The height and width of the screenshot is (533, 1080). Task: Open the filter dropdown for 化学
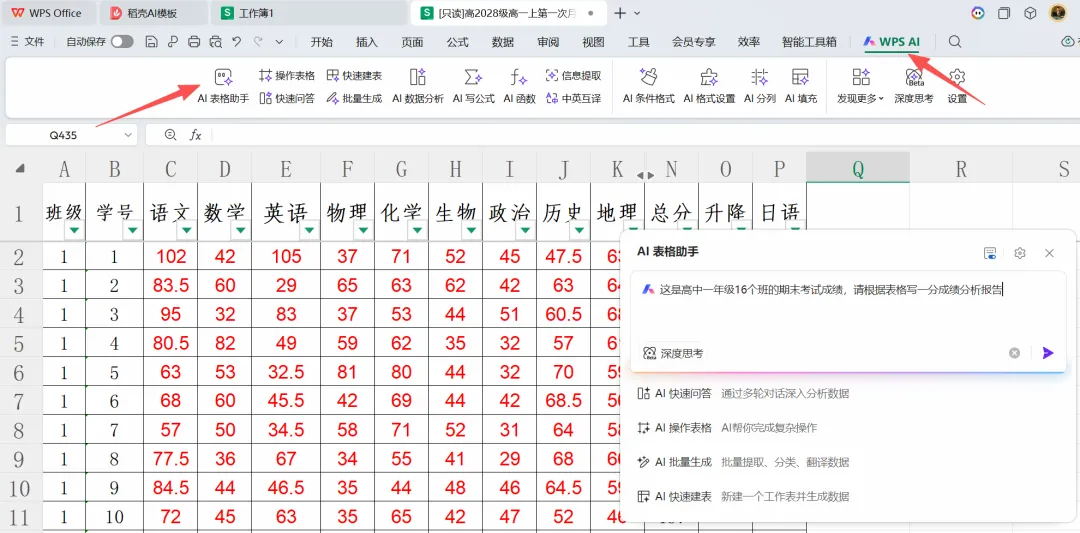pos(417,231)
